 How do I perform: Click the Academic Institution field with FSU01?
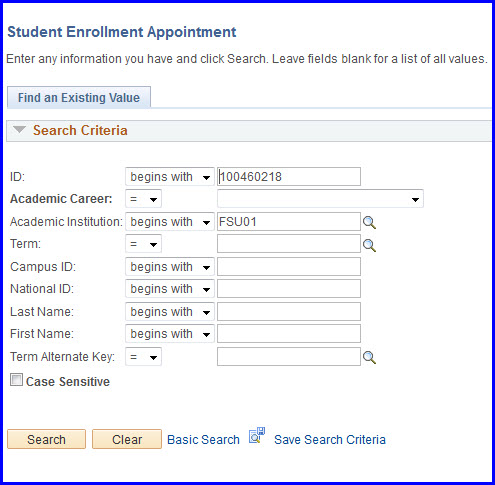[289, 222]
